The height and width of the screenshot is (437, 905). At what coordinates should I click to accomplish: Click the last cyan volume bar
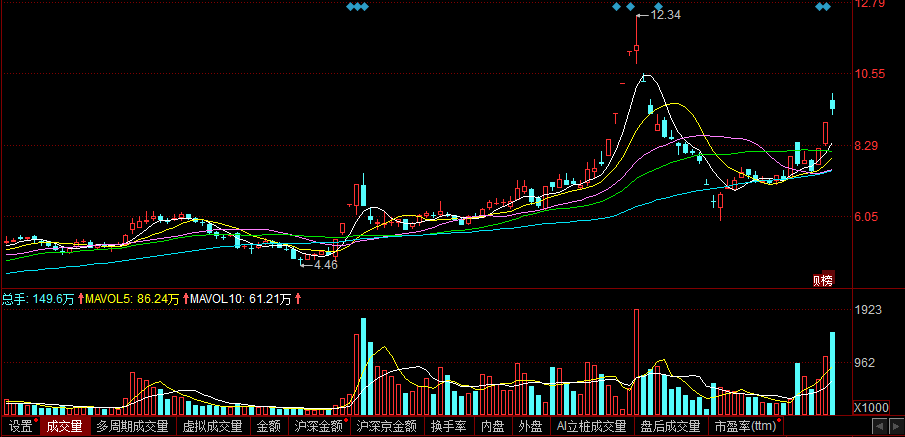(833, 373)
